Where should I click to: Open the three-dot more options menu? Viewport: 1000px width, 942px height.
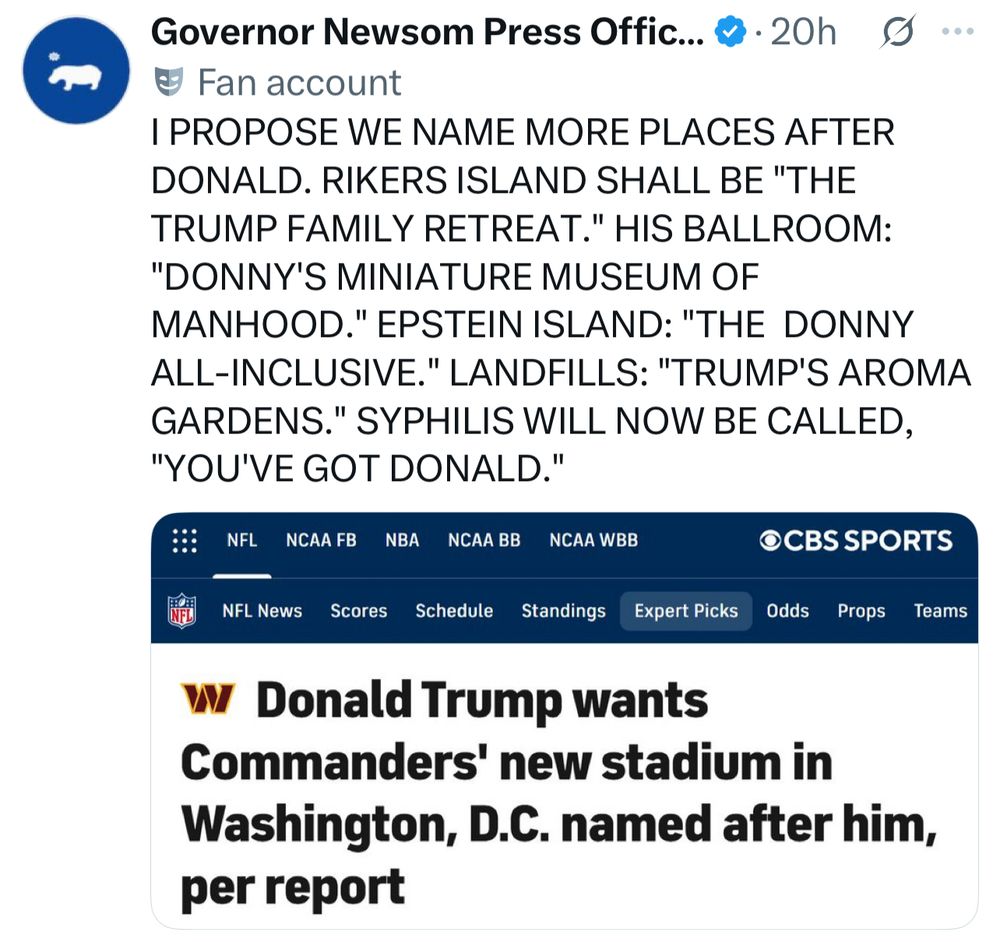(x=958, y=31)
